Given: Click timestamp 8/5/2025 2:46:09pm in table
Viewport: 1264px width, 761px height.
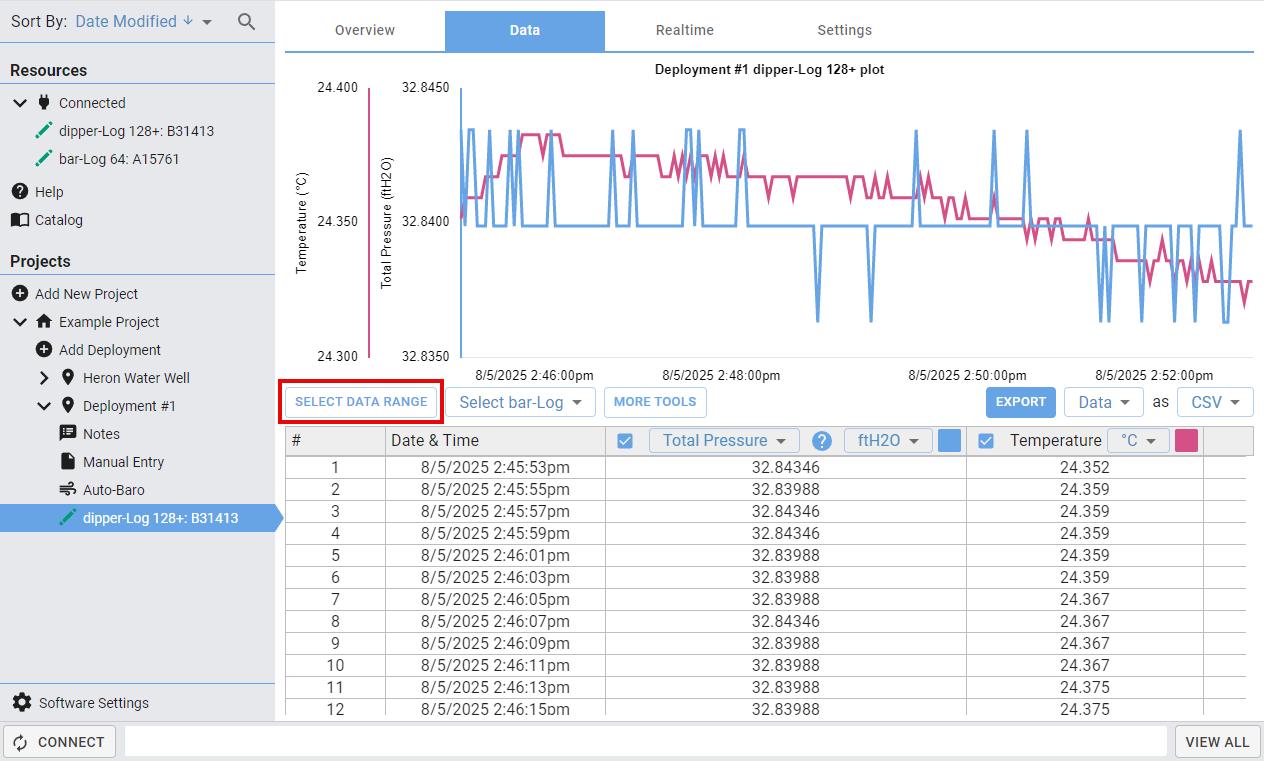Looking at the screenshot, I should coord(495,643).
